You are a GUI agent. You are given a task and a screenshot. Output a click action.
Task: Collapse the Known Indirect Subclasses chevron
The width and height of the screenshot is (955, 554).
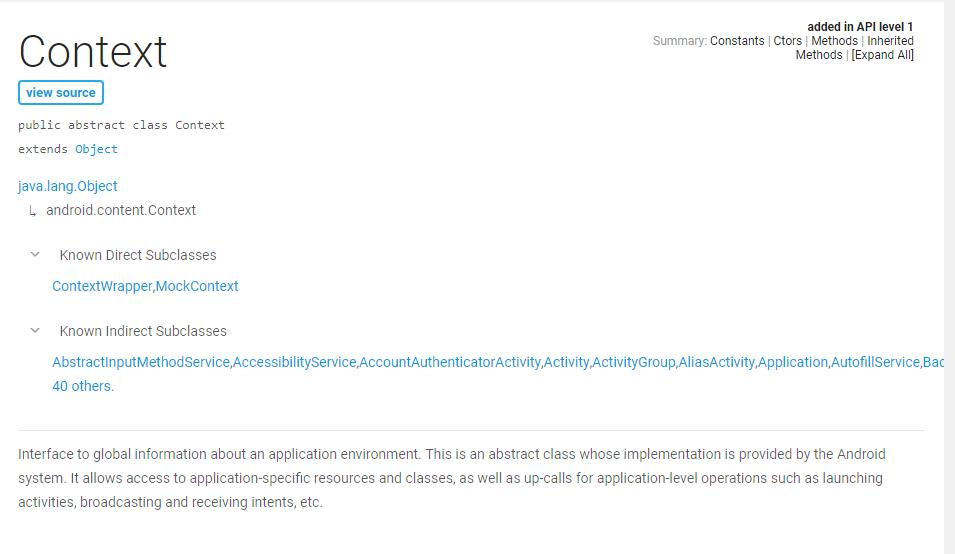[x=35, y=331]
